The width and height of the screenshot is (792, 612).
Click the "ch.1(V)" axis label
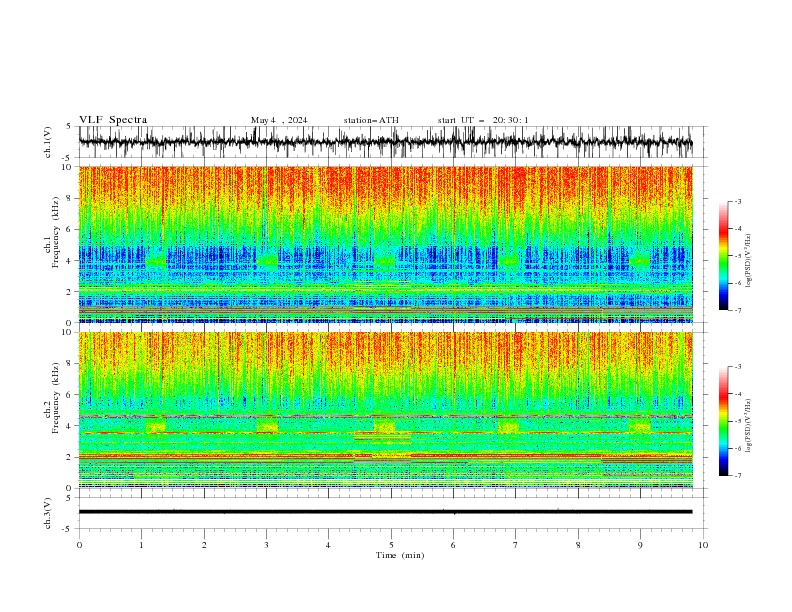[x=48, y=142]
